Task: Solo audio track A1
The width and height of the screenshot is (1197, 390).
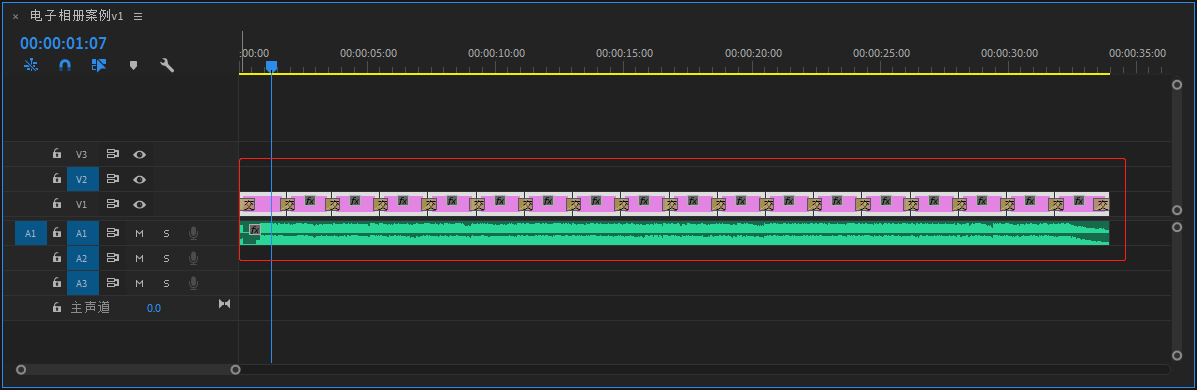Action: coord(166,234)
